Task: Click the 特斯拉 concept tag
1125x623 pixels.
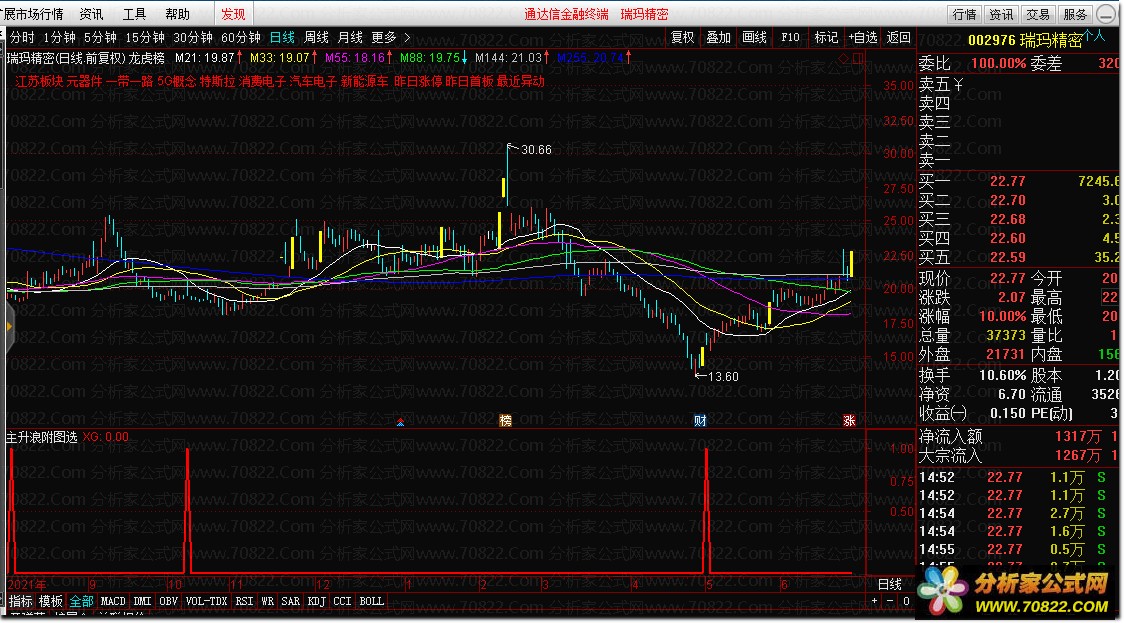Action: [217, 82]
